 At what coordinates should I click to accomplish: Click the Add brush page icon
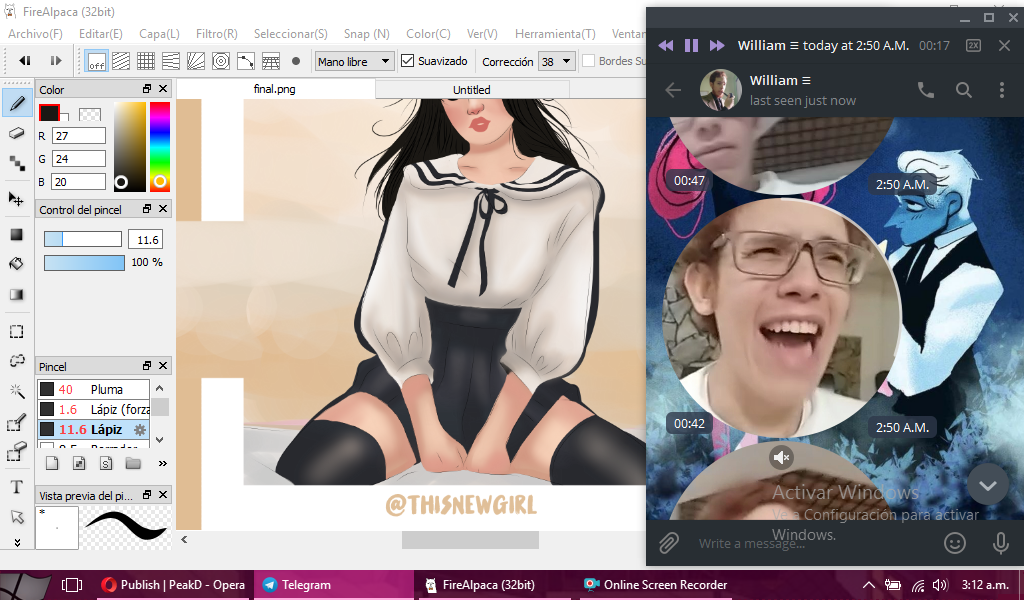(52, 464)
